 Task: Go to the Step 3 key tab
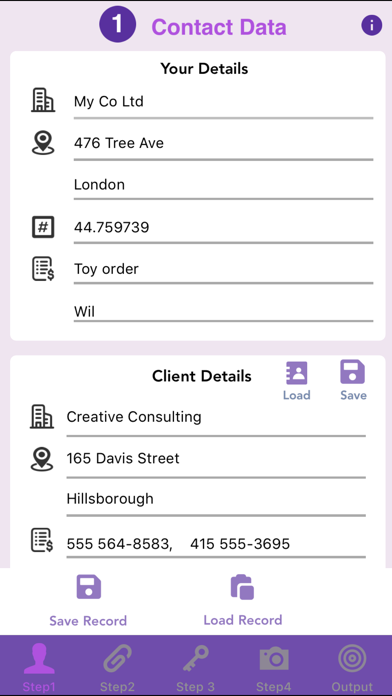[195, 668]
